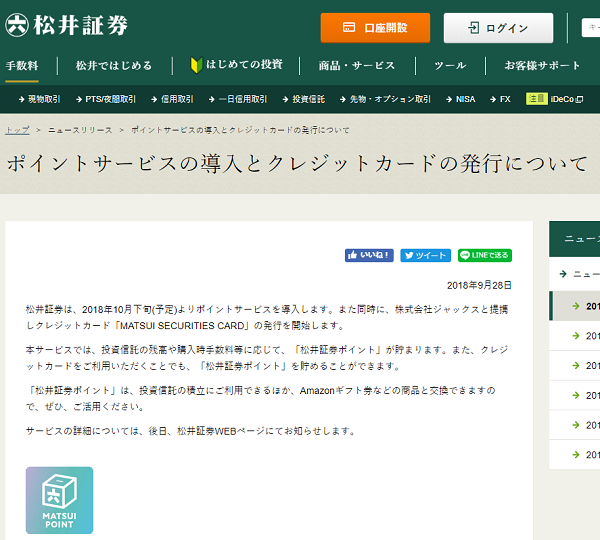This screenshot has width=600, height=540.
Task: Focus the keyword search field
Action: [x=591, y=28]
